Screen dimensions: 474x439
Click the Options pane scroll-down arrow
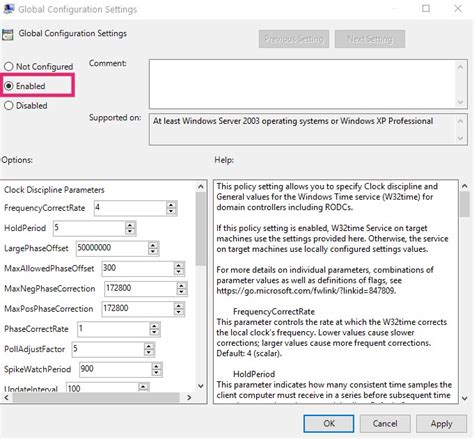pyautogui.click(x=201, y=386)
